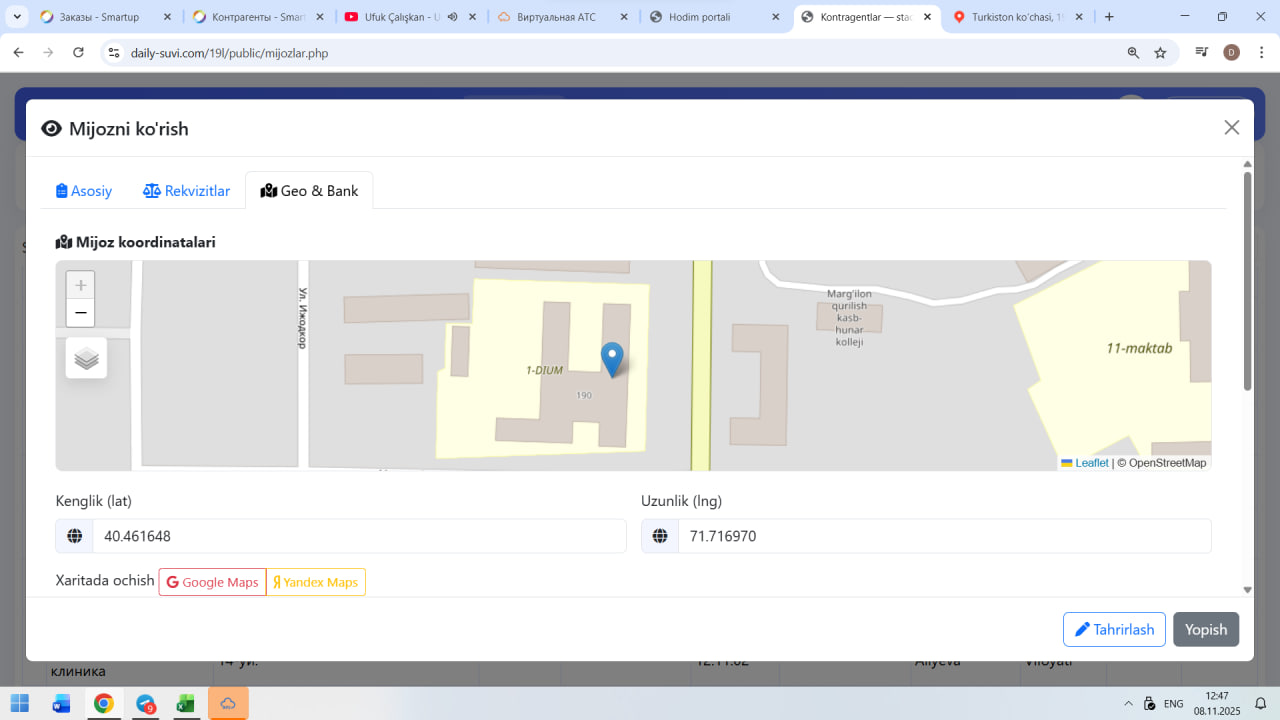The image size is (1280, 720).
Task: Click the Tahrirlash edit button
Action: click(1114, 629)
